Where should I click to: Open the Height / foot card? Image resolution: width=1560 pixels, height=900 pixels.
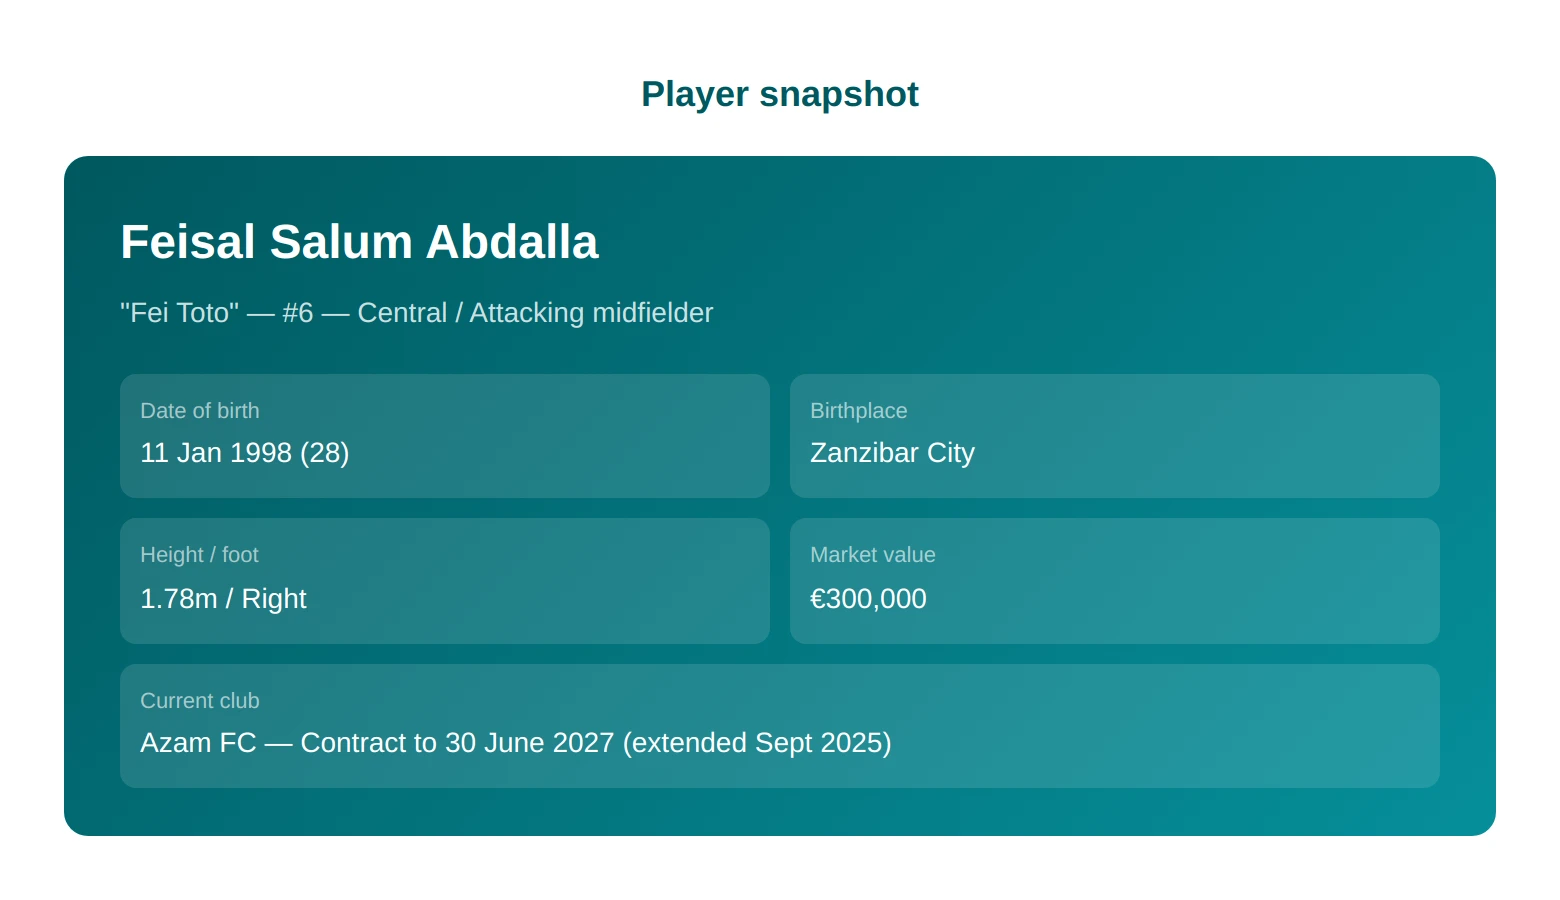[445, 581]
